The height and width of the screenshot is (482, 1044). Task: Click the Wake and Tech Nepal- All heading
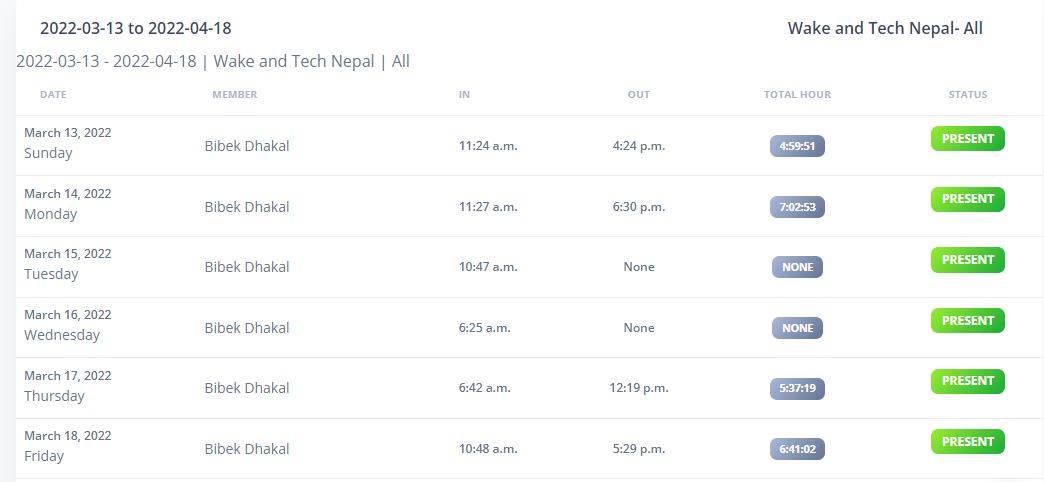tap(885, 28)
